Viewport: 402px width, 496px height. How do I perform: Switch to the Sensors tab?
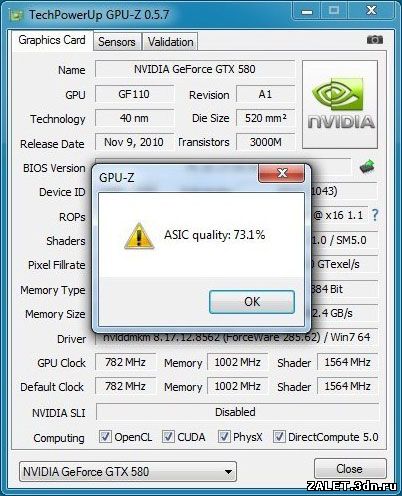(117, 42)
